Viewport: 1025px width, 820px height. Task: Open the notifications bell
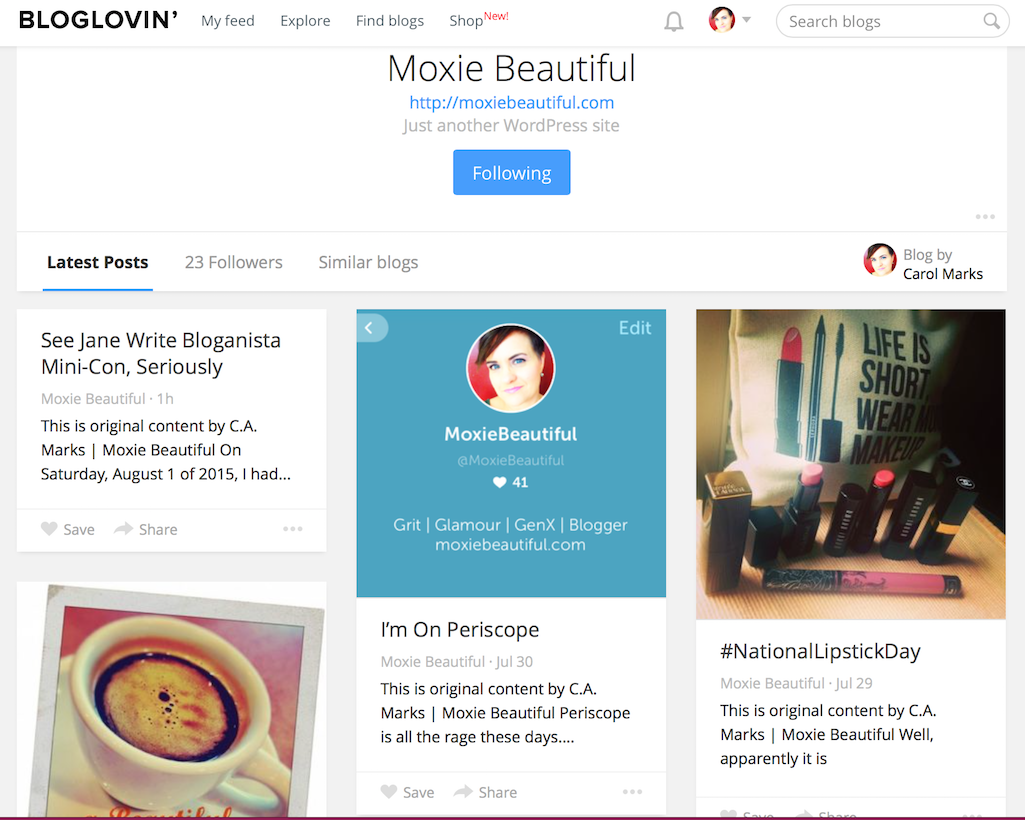pyautogui.click(x=673, y=22)
